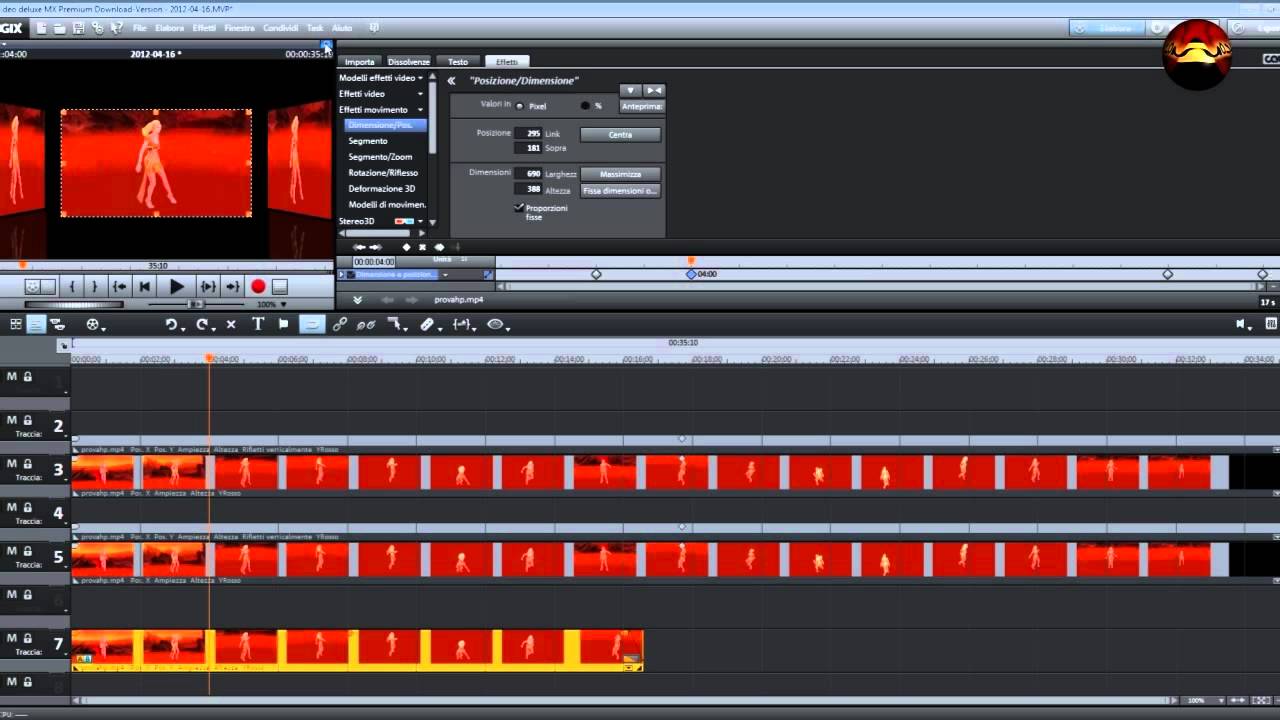Go to beginning of movie
This screenshot has width=1280, height=720.
145,286
